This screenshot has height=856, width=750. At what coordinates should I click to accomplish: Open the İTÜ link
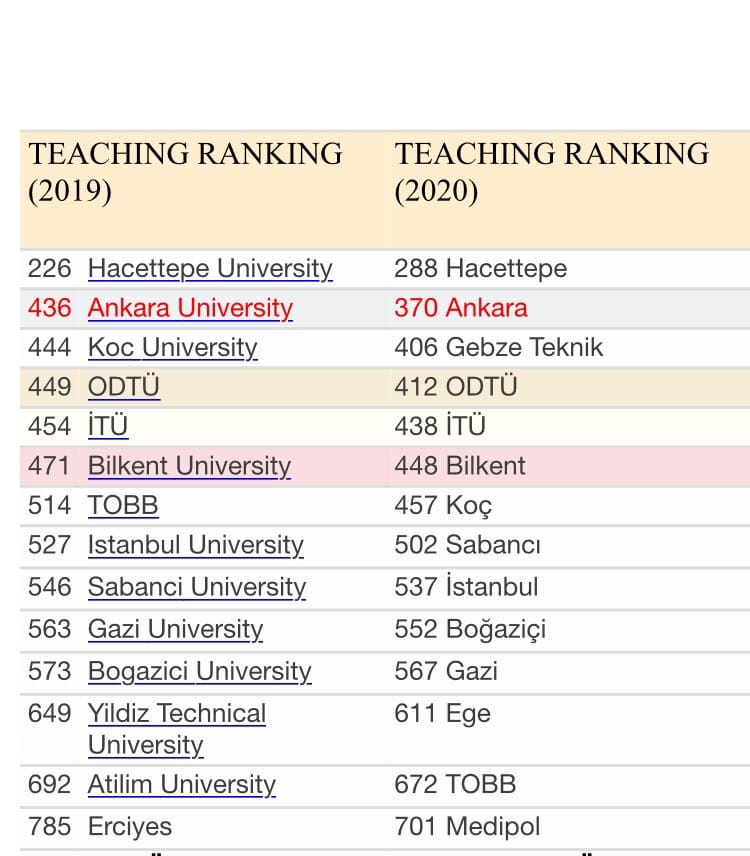point(108,426)
